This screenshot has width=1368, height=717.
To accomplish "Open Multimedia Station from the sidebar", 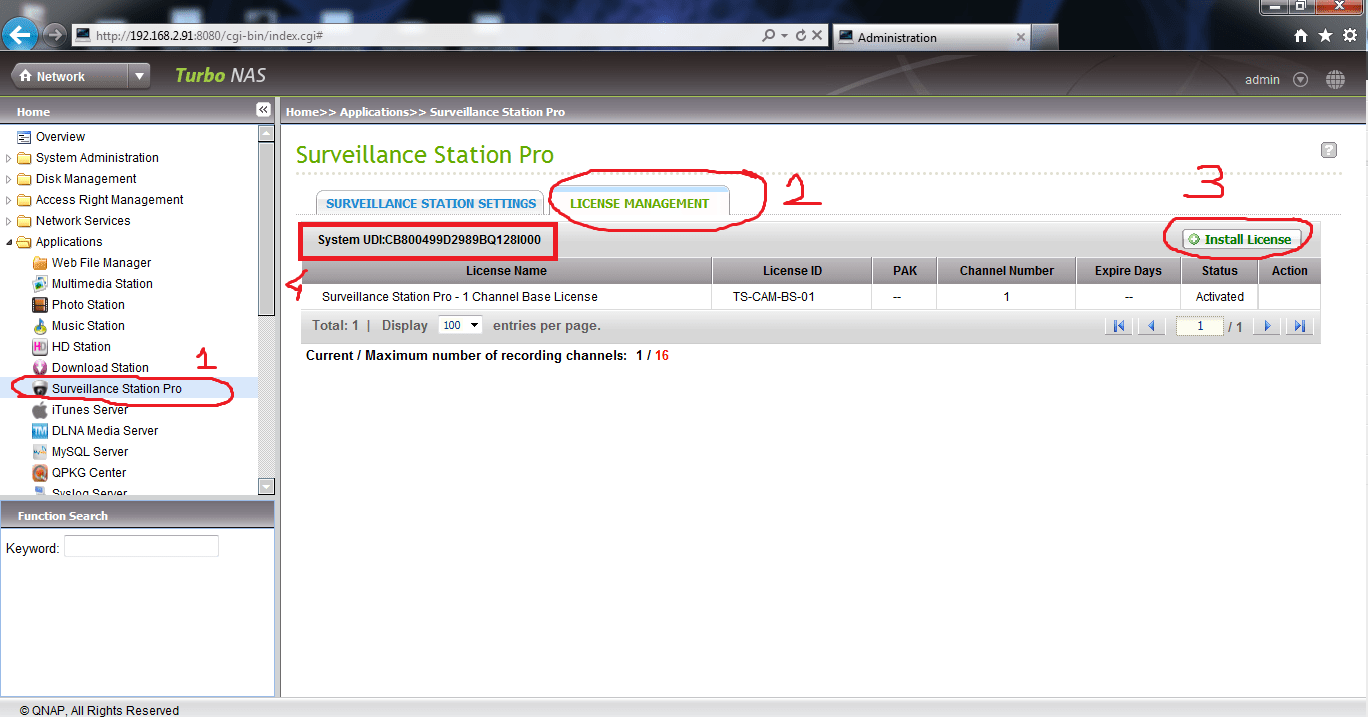I will 101,283.
